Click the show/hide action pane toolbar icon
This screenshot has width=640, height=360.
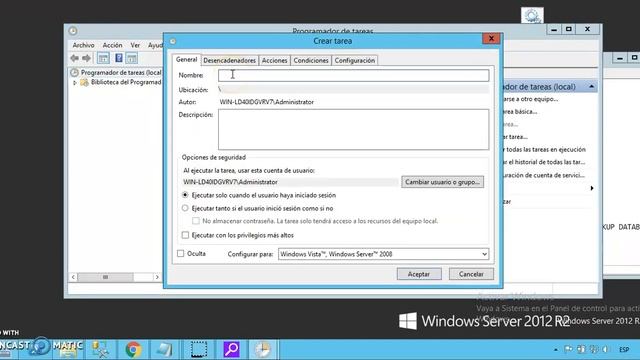point(131,58)
